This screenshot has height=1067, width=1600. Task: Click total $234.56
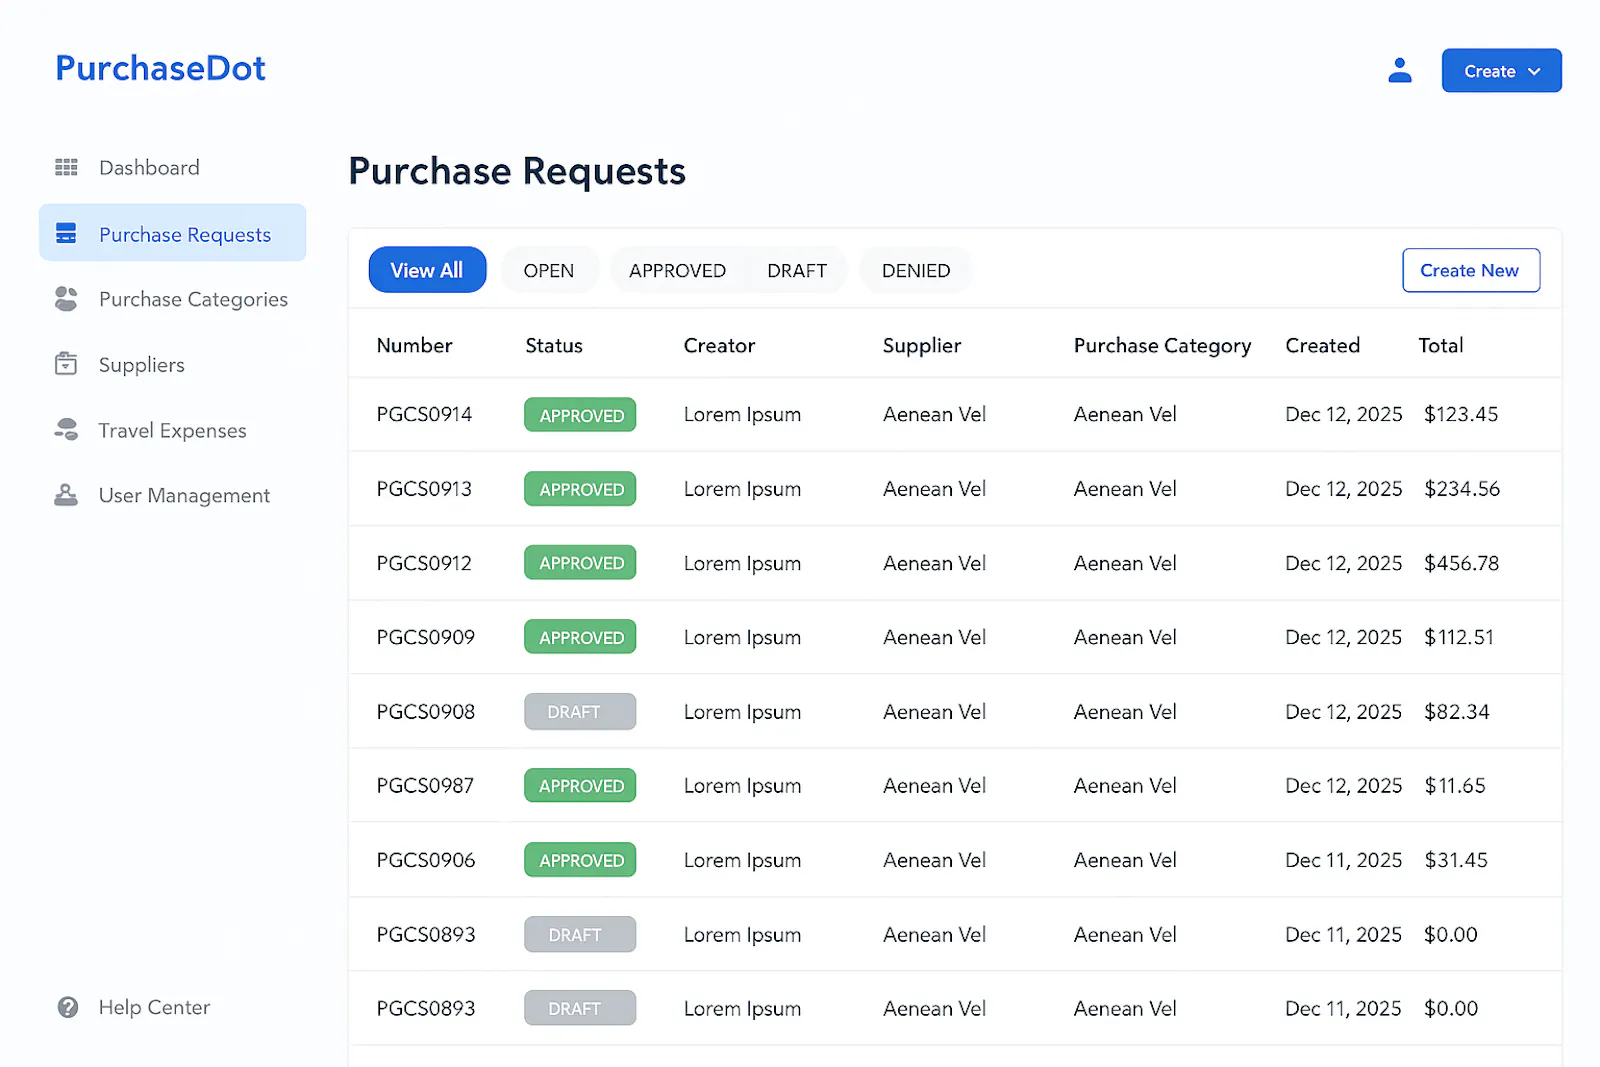[1462, 488]
